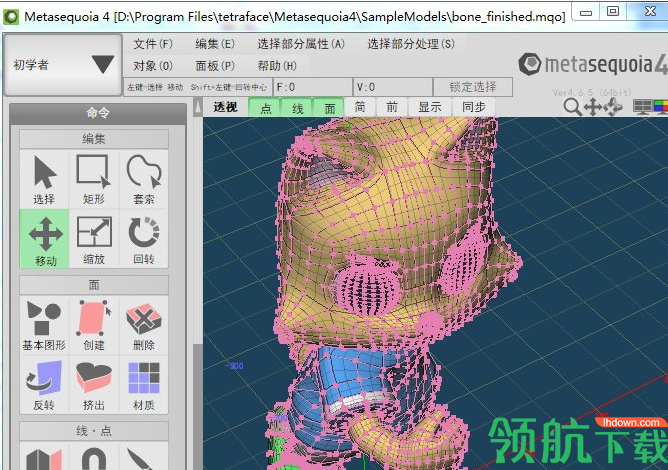Click the colored monitor display icon
This screenshot has width=668, height=470.
point(661,107)
